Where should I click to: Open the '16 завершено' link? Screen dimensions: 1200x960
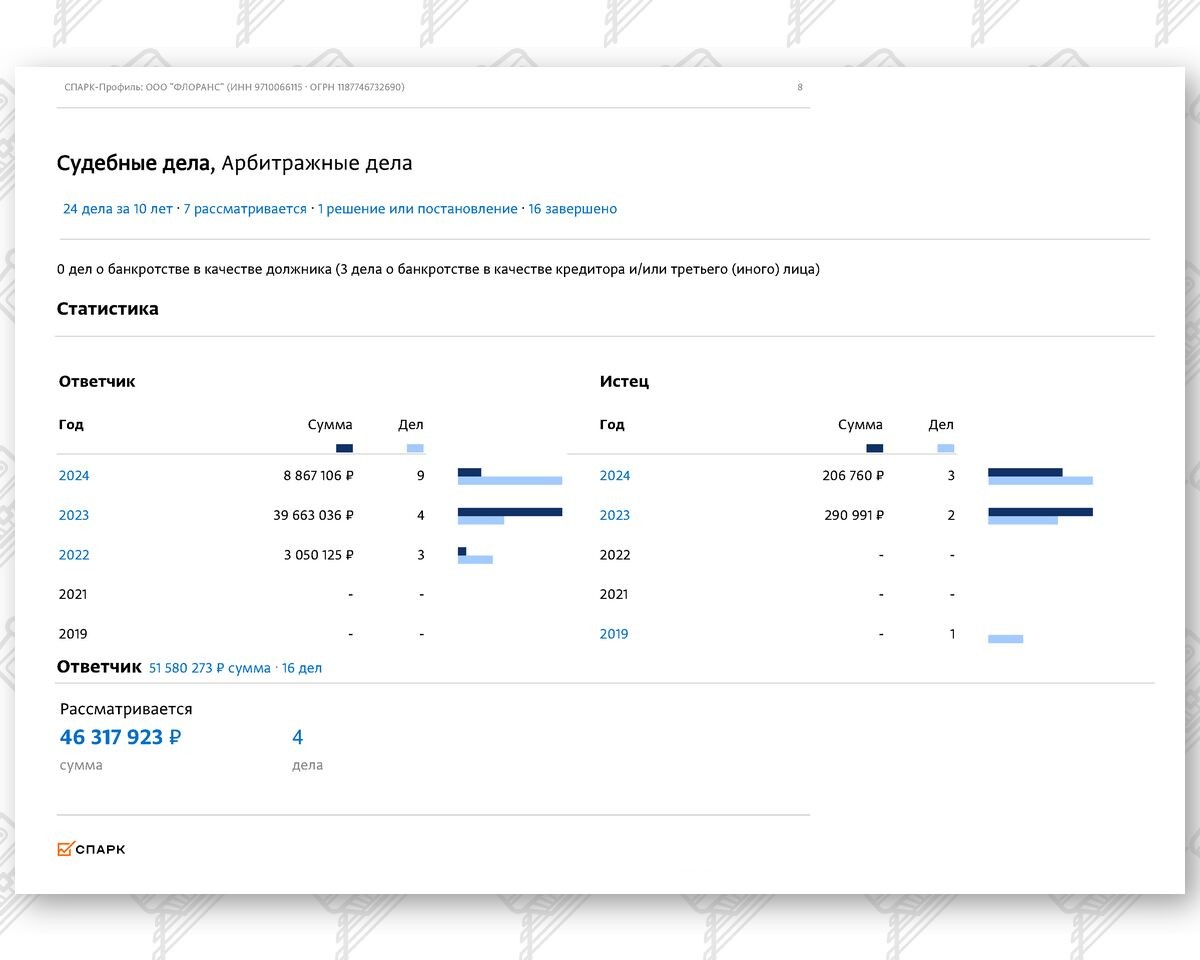572,209
